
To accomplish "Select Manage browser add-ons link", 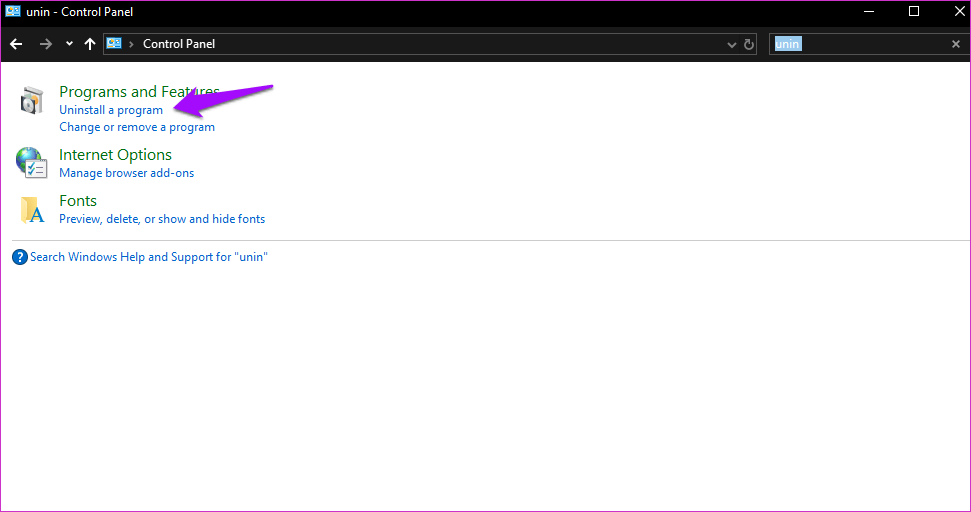I will pos(126,173).
